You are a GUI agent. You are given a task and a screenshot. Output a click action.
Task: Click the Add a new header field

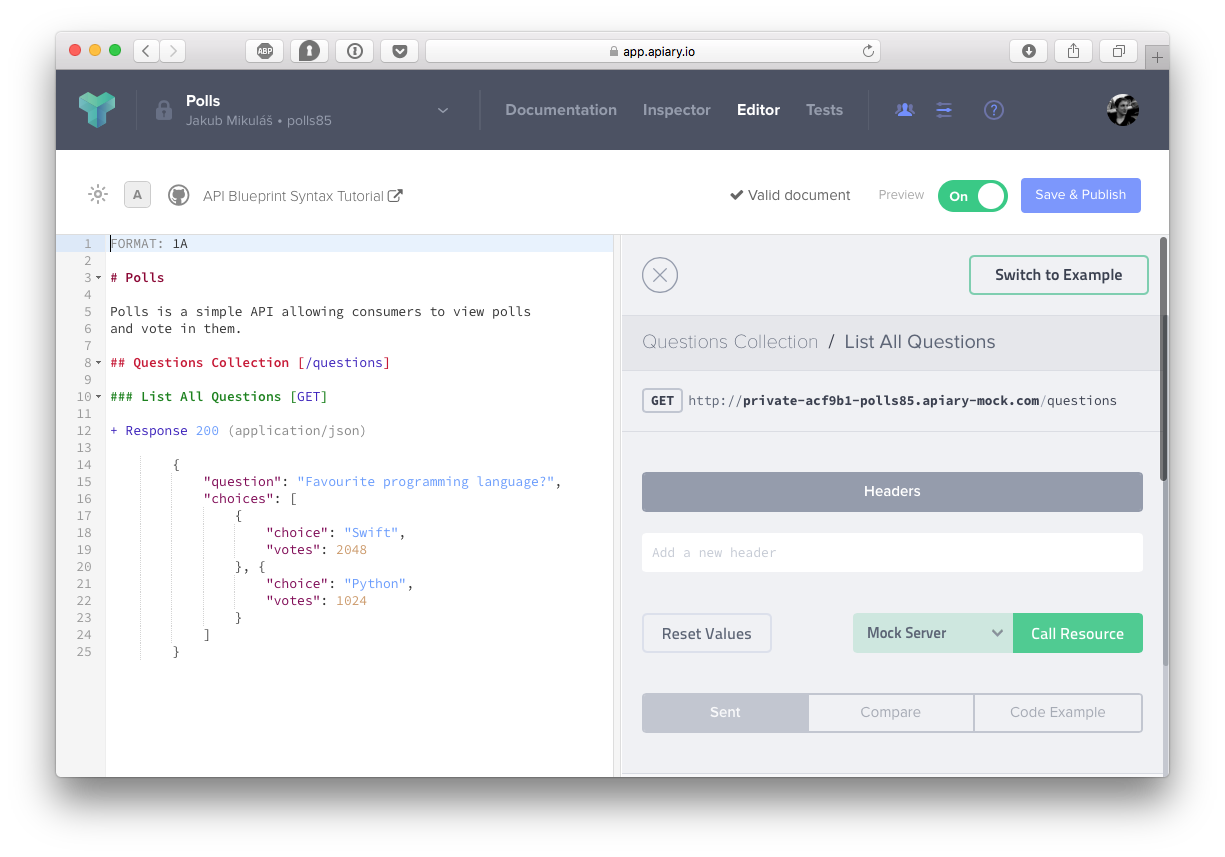coord(892,552)
